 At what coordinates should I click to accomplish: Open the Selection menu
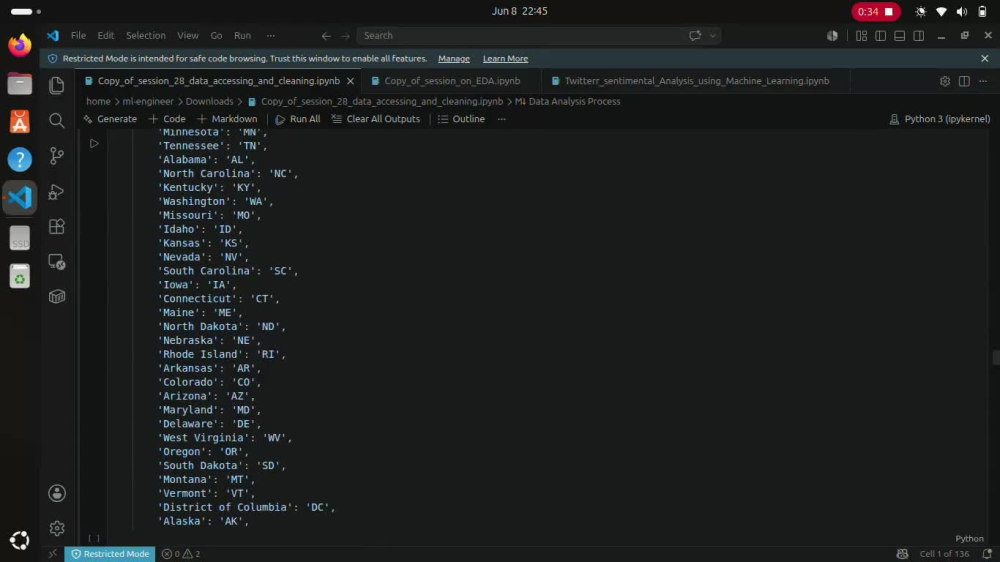(145, 36)
